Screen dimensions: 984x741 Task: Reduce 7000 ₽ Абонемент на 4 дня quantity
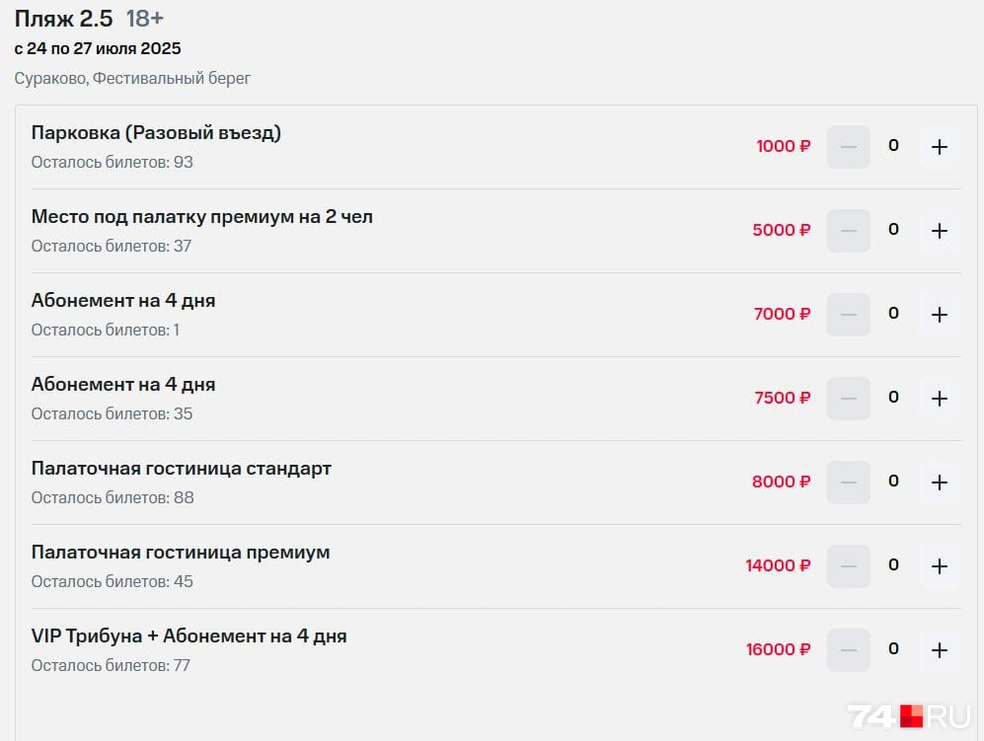point(848,315)
